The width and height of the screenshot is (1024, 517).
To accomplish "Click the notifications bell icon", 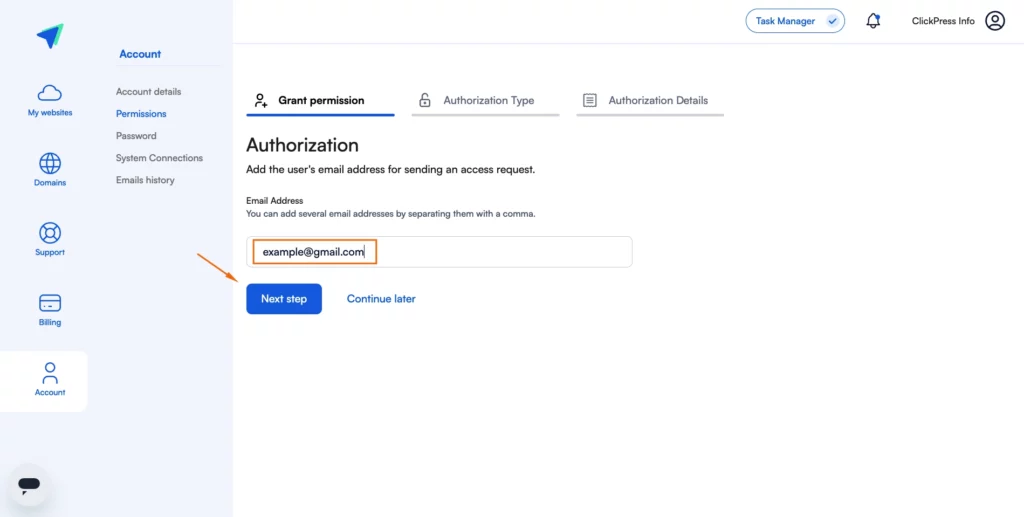I will (873, 21).
